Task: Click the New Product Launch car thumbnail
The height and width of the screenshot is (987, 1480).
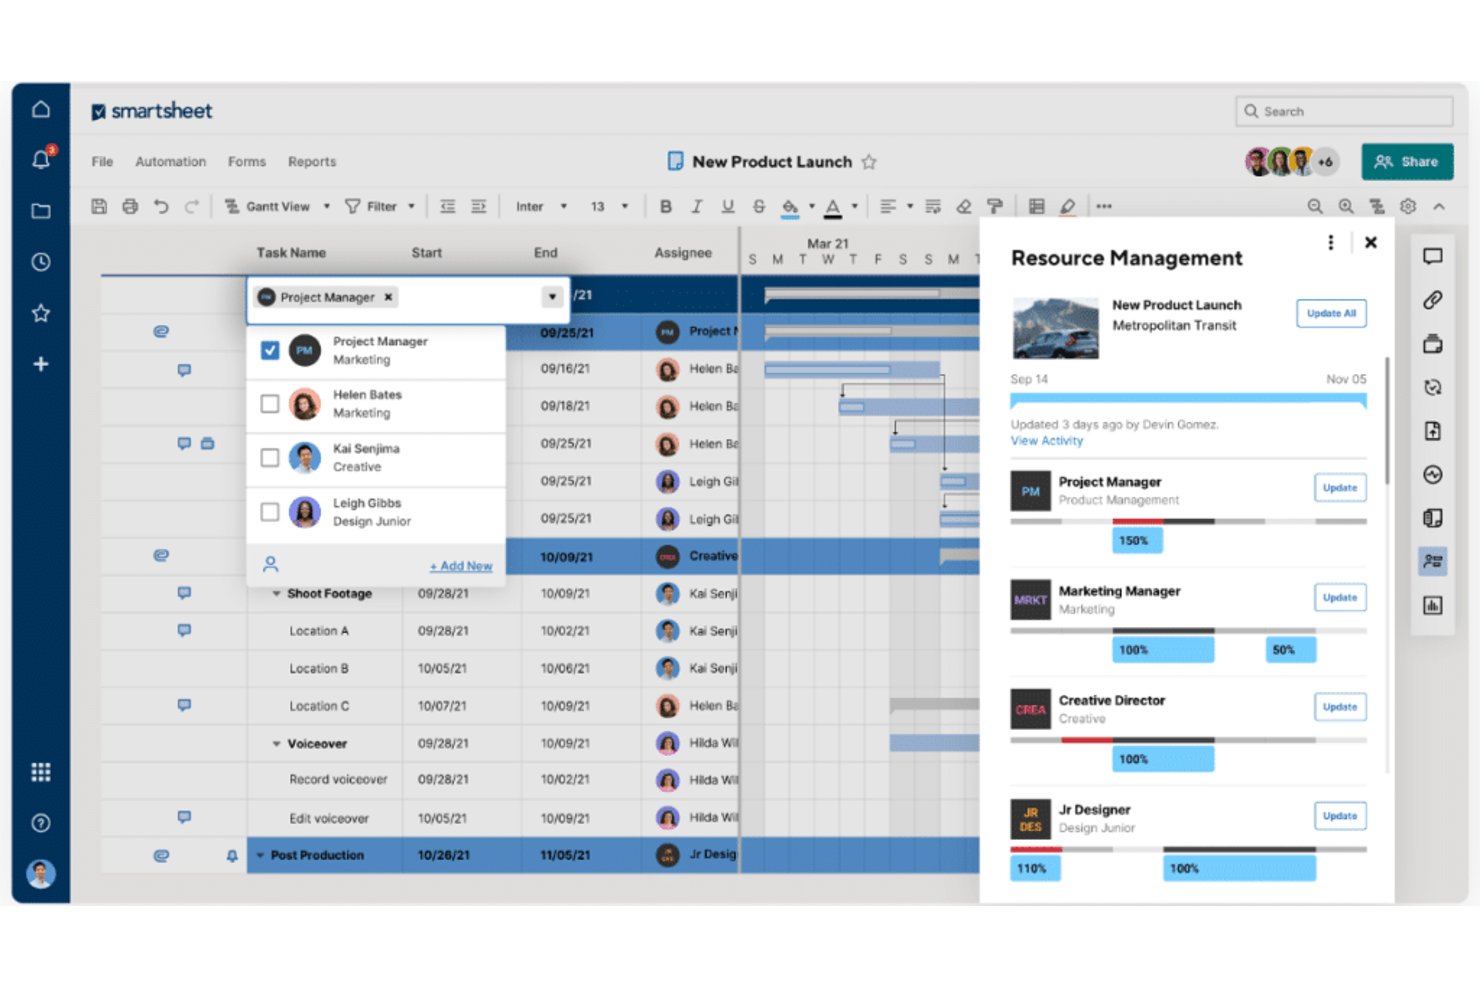Action: tap(1055, 328)
